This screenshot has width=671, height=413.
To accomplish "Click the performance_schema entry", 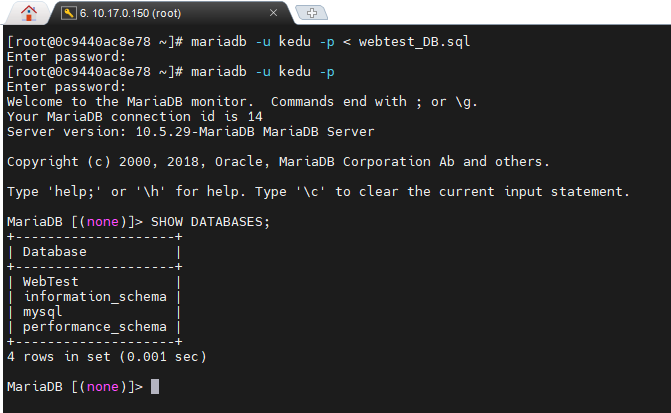I will point(95,327).
